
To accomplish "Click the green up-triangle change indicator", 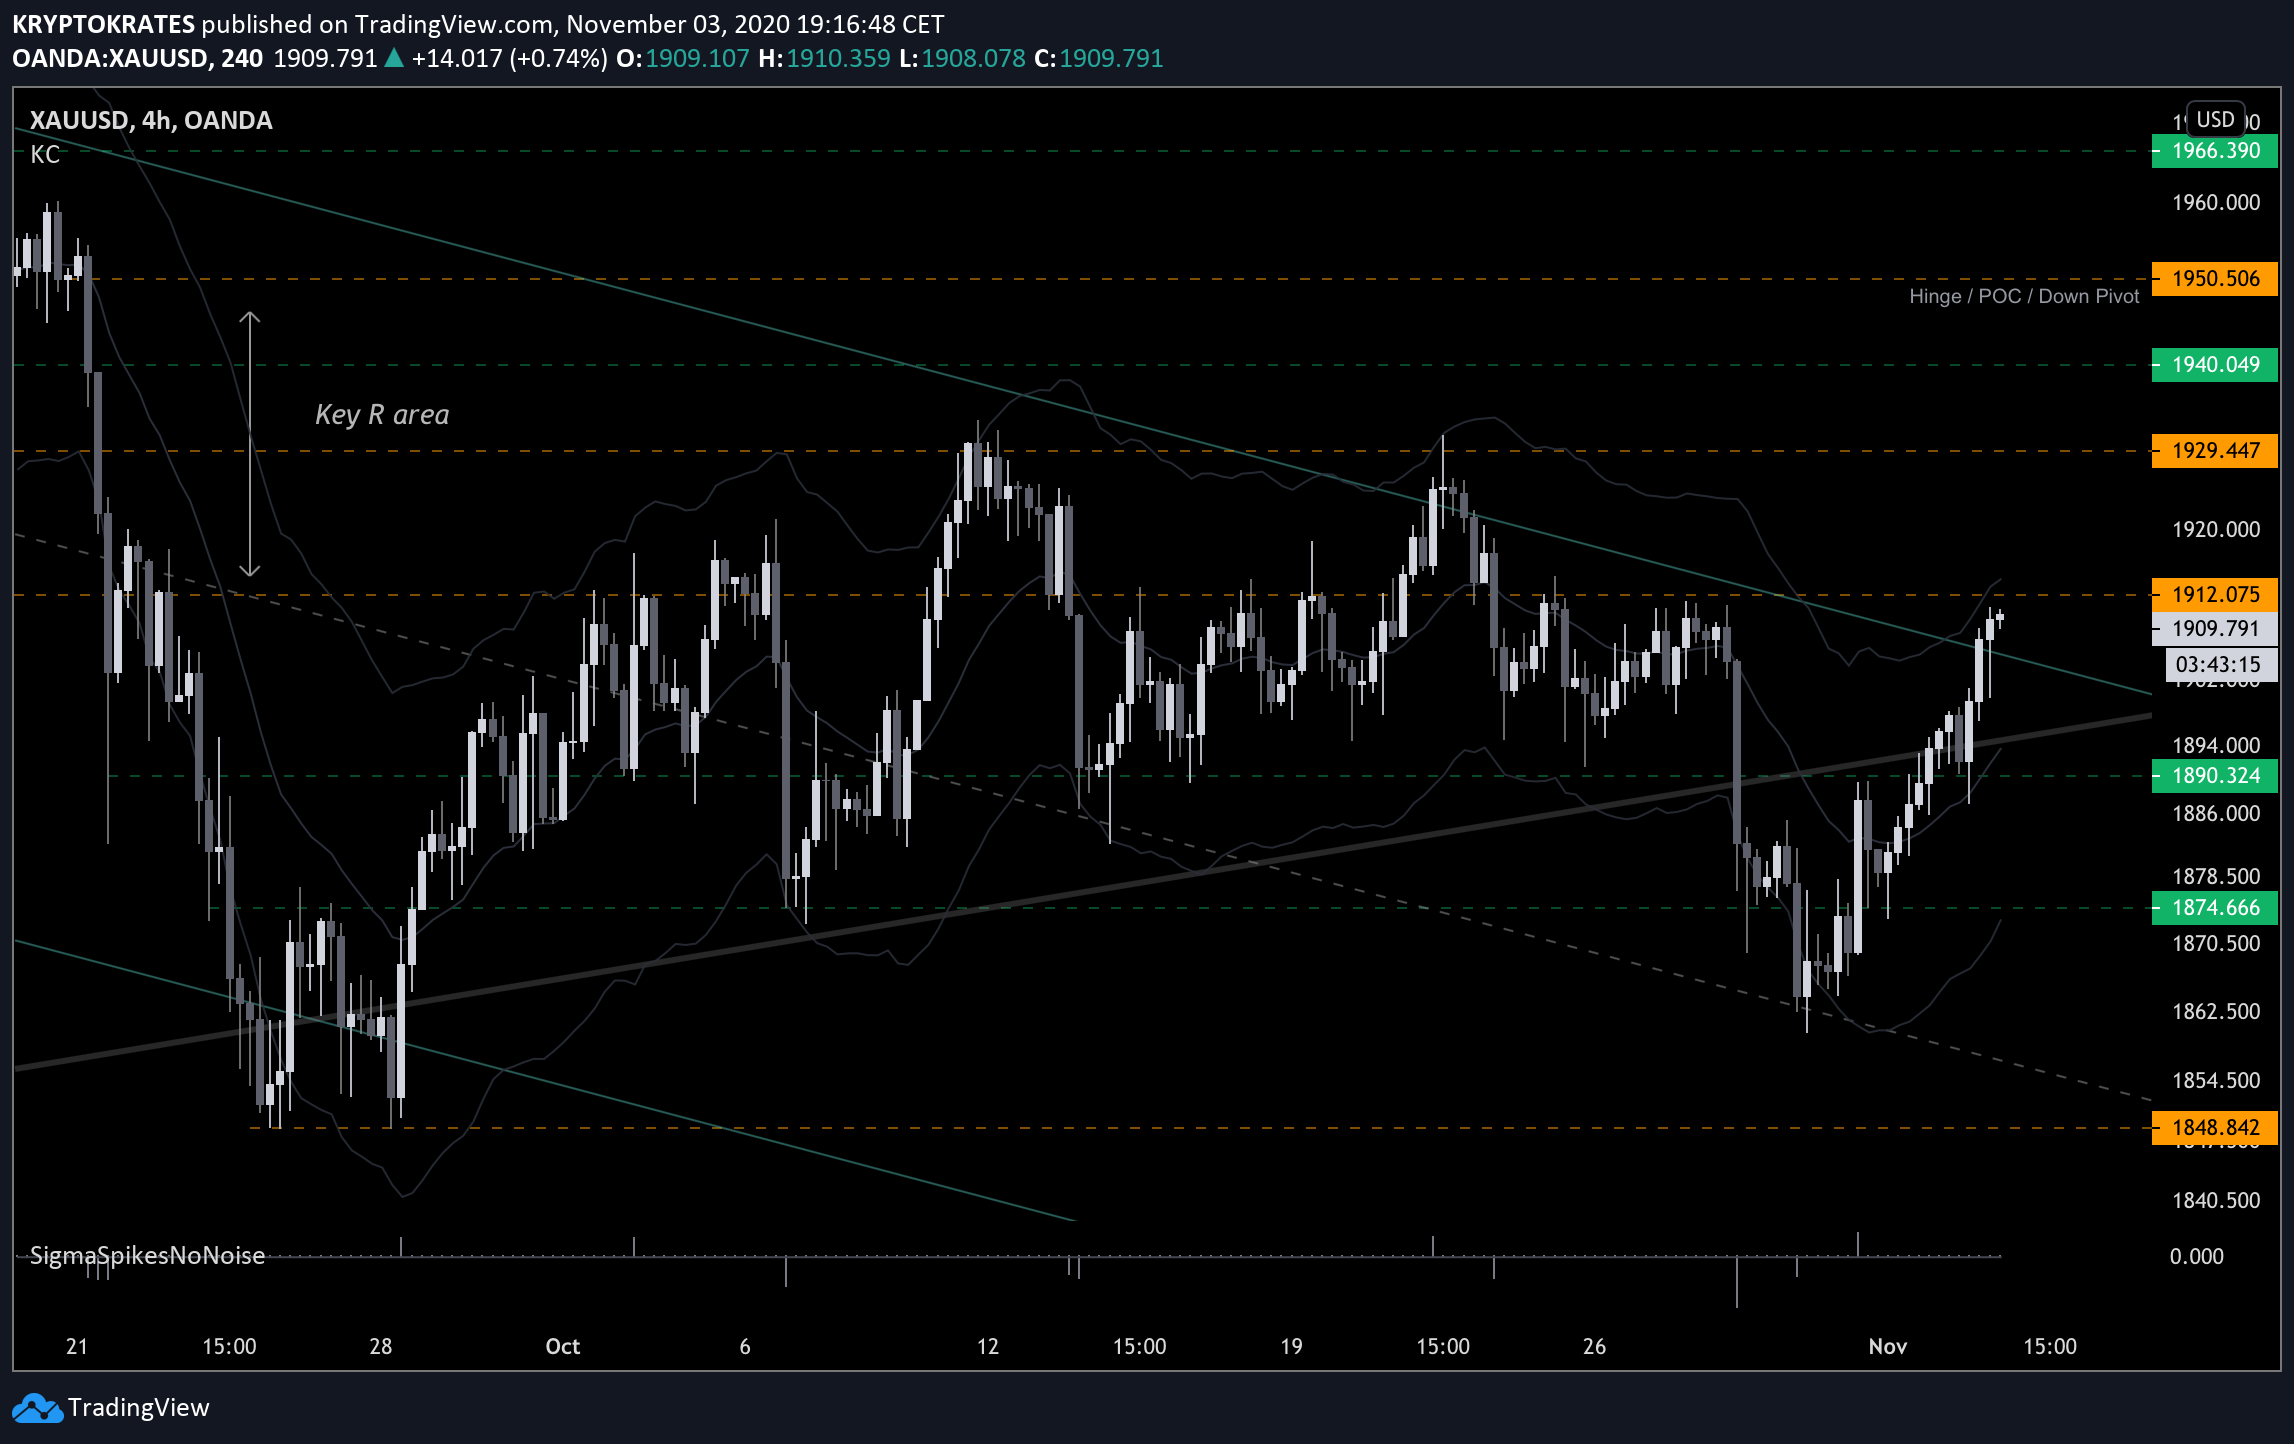I will point(394,58).
